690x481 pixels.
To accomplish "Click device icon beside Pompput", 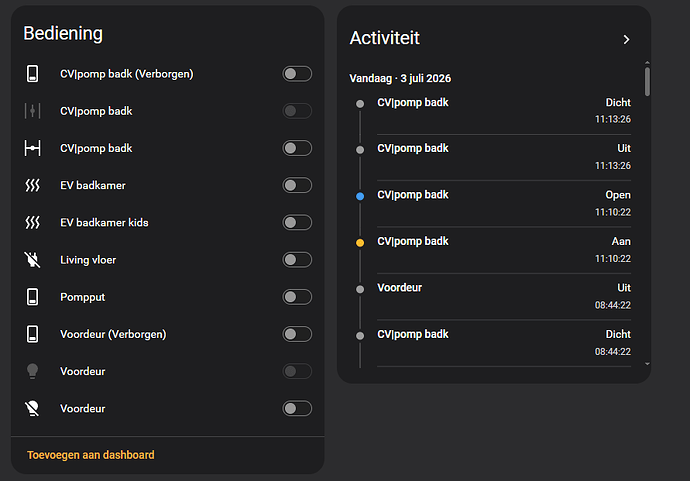I will point(32,297).
